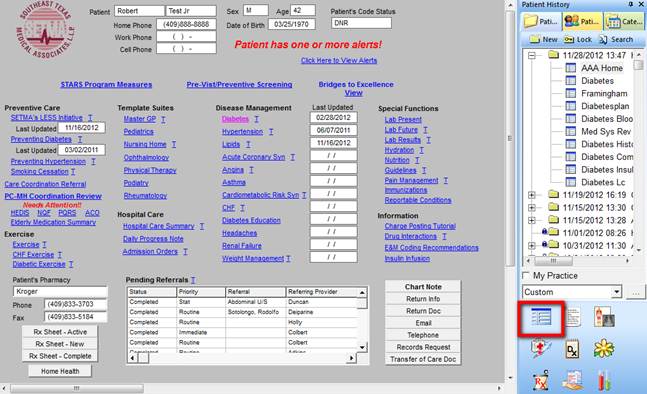
Task: Click the medical first-aid bag icon
Action: click(x=541, y=349)
